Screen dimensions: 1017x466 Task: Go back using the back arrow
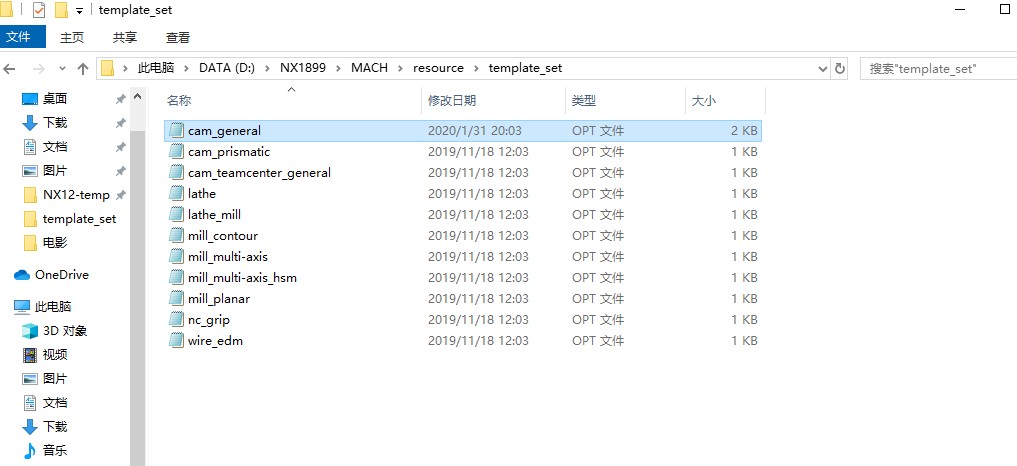(x=11, y=69)
